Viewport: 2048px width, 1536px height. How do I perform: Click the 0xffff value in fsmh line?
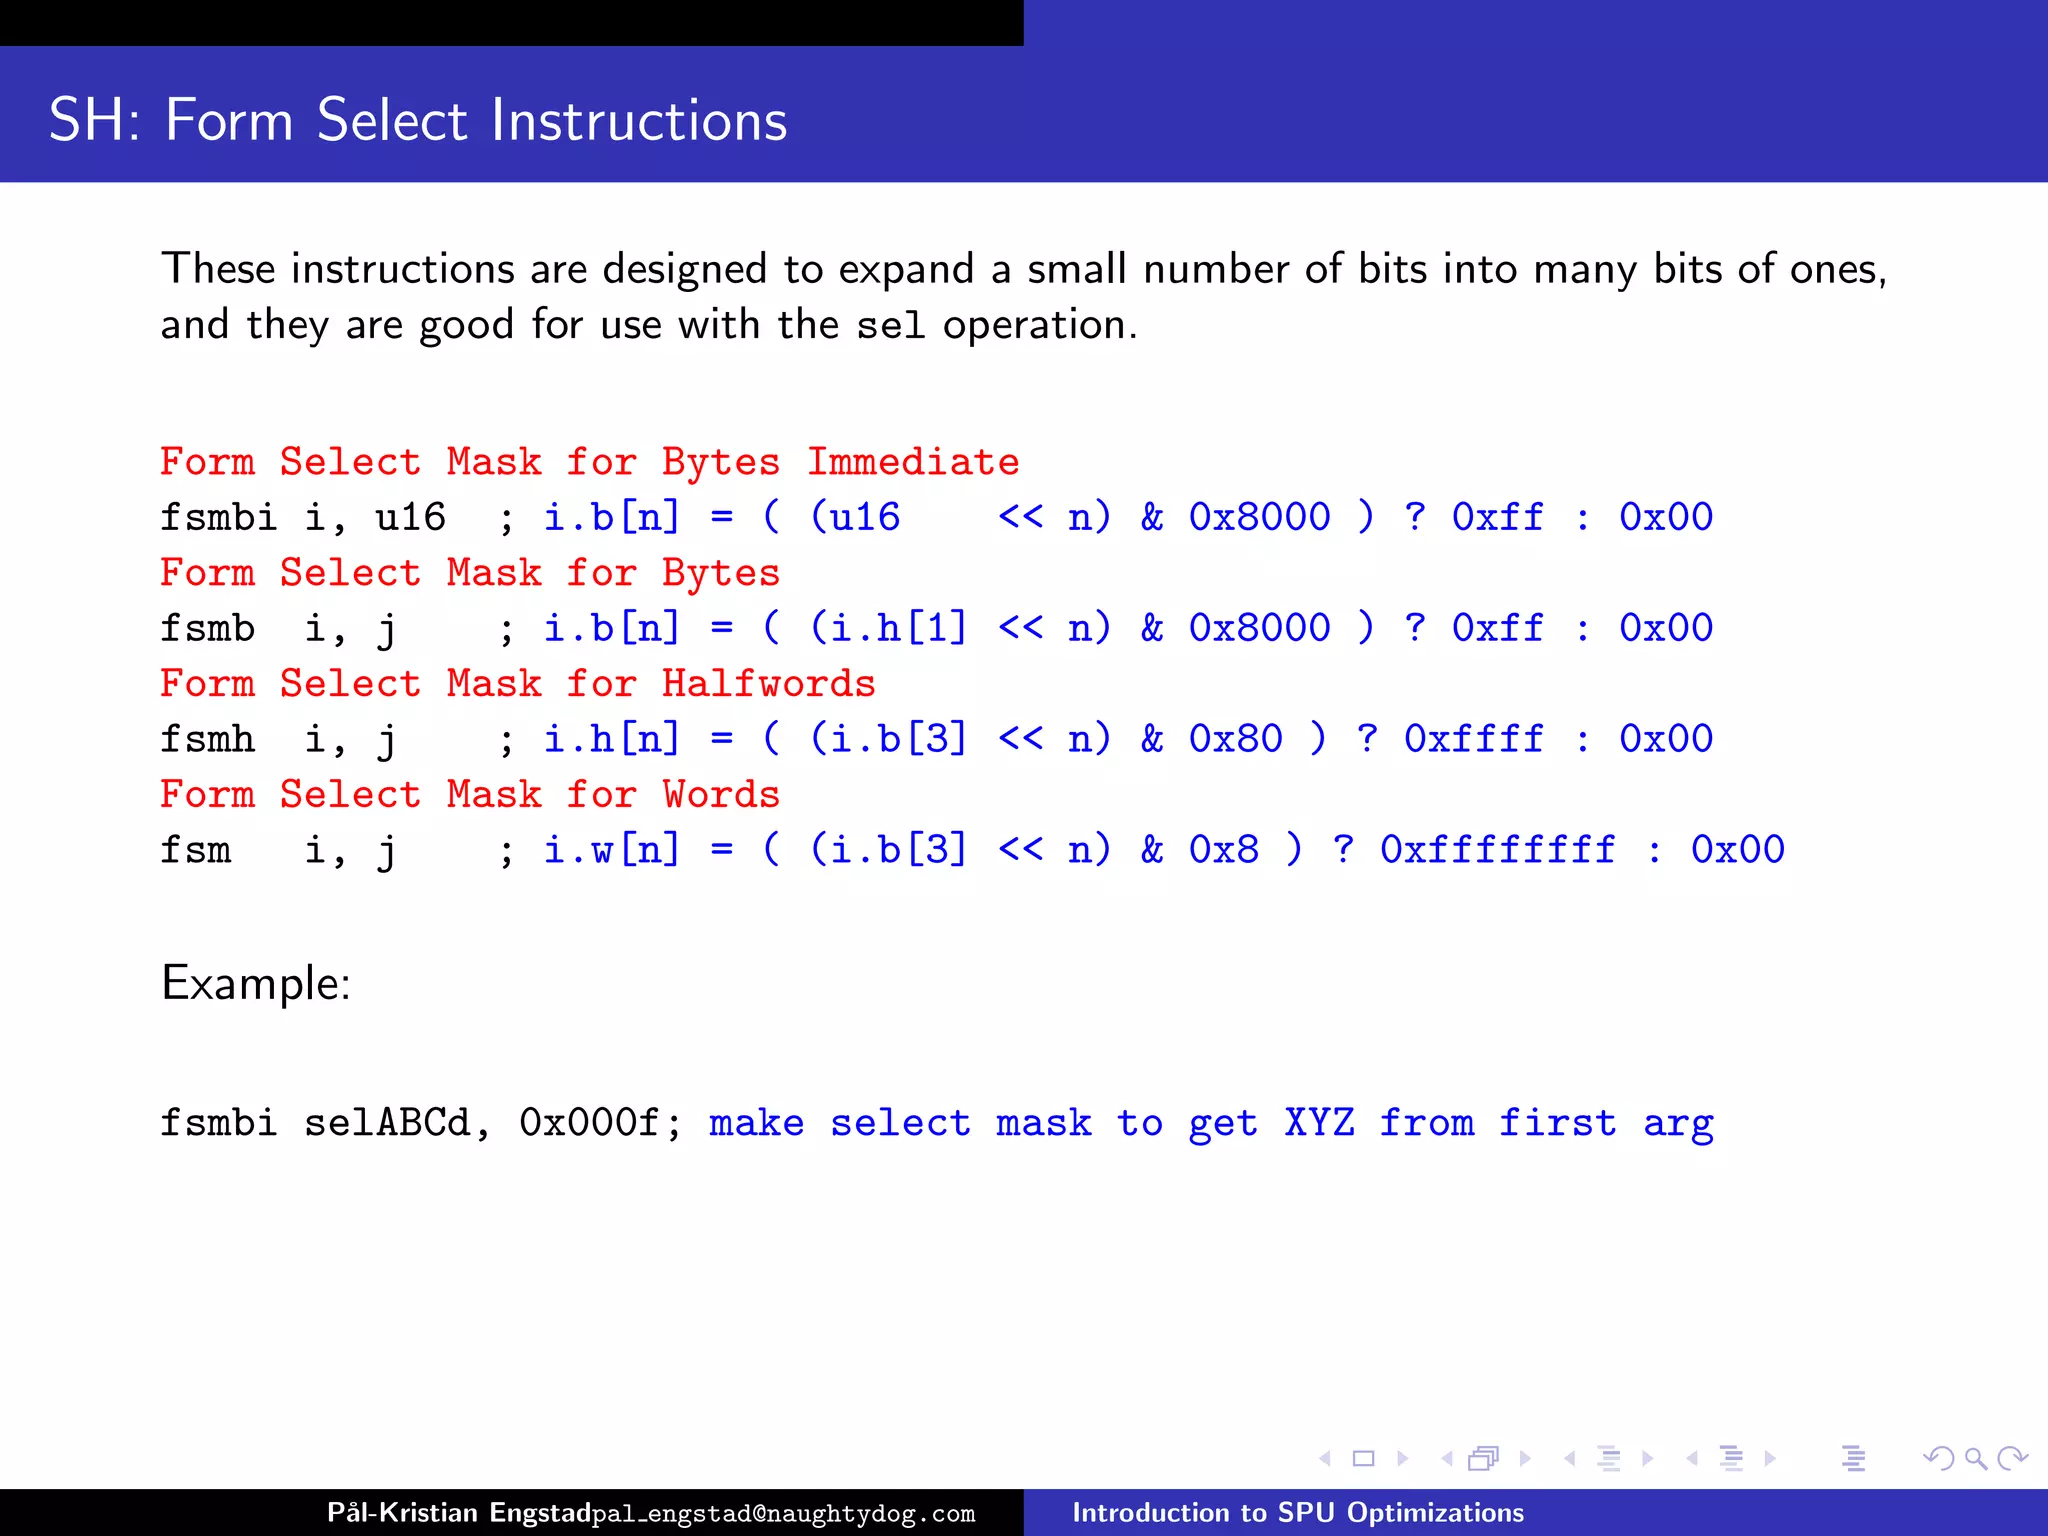click(x=1474, y=739)
